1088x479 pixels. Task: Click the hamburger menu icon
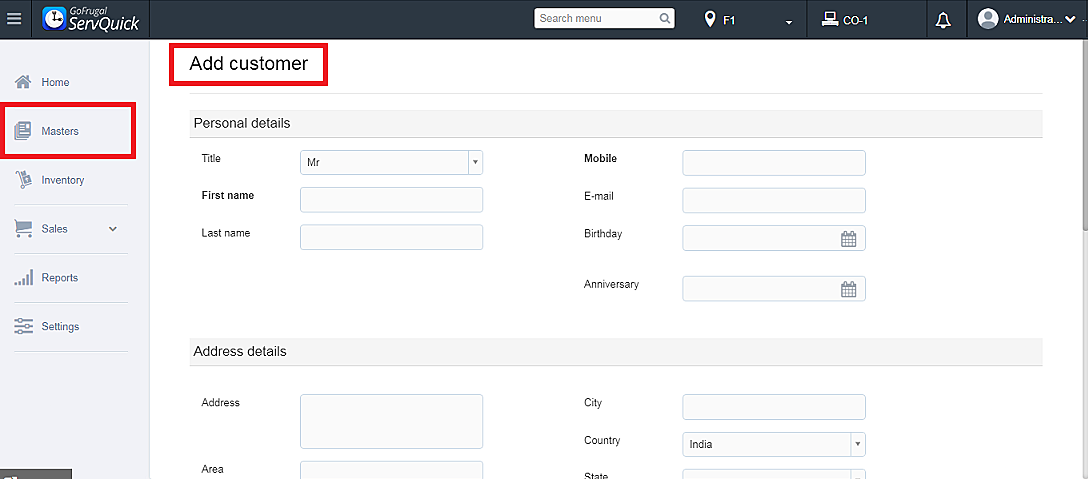click(x=13, y=19)
